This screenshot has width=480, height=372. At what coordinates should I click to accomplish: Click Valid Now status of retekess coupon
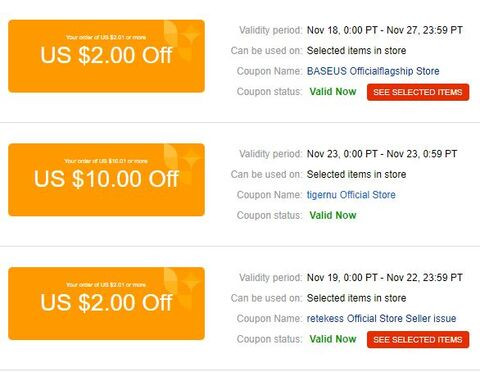(x=333, y=339)
